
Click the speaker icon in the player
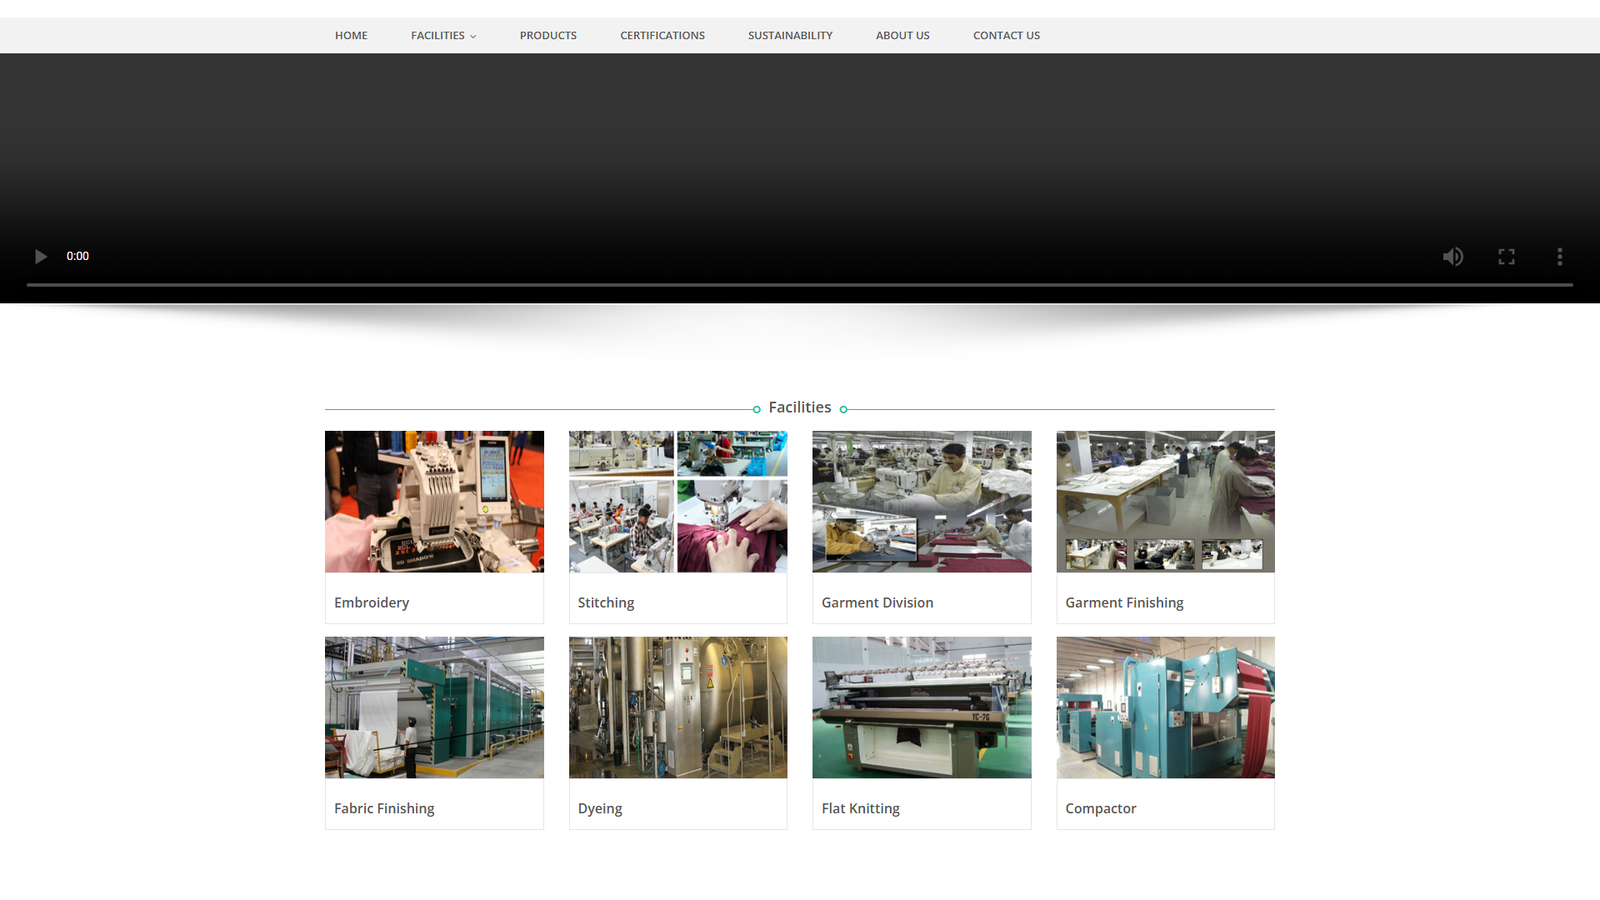tap(1453, 256)
